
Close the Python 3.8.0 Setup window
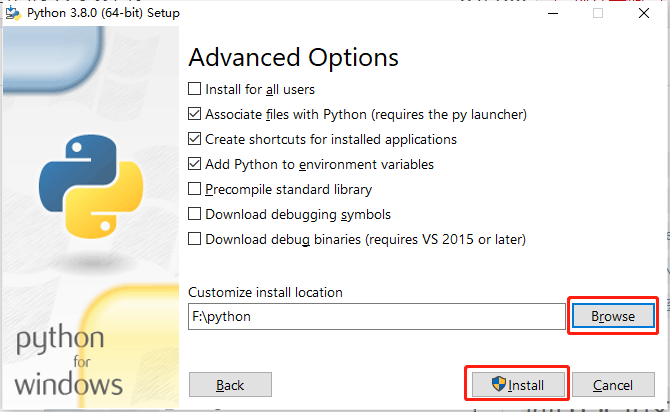coord(644,13)
